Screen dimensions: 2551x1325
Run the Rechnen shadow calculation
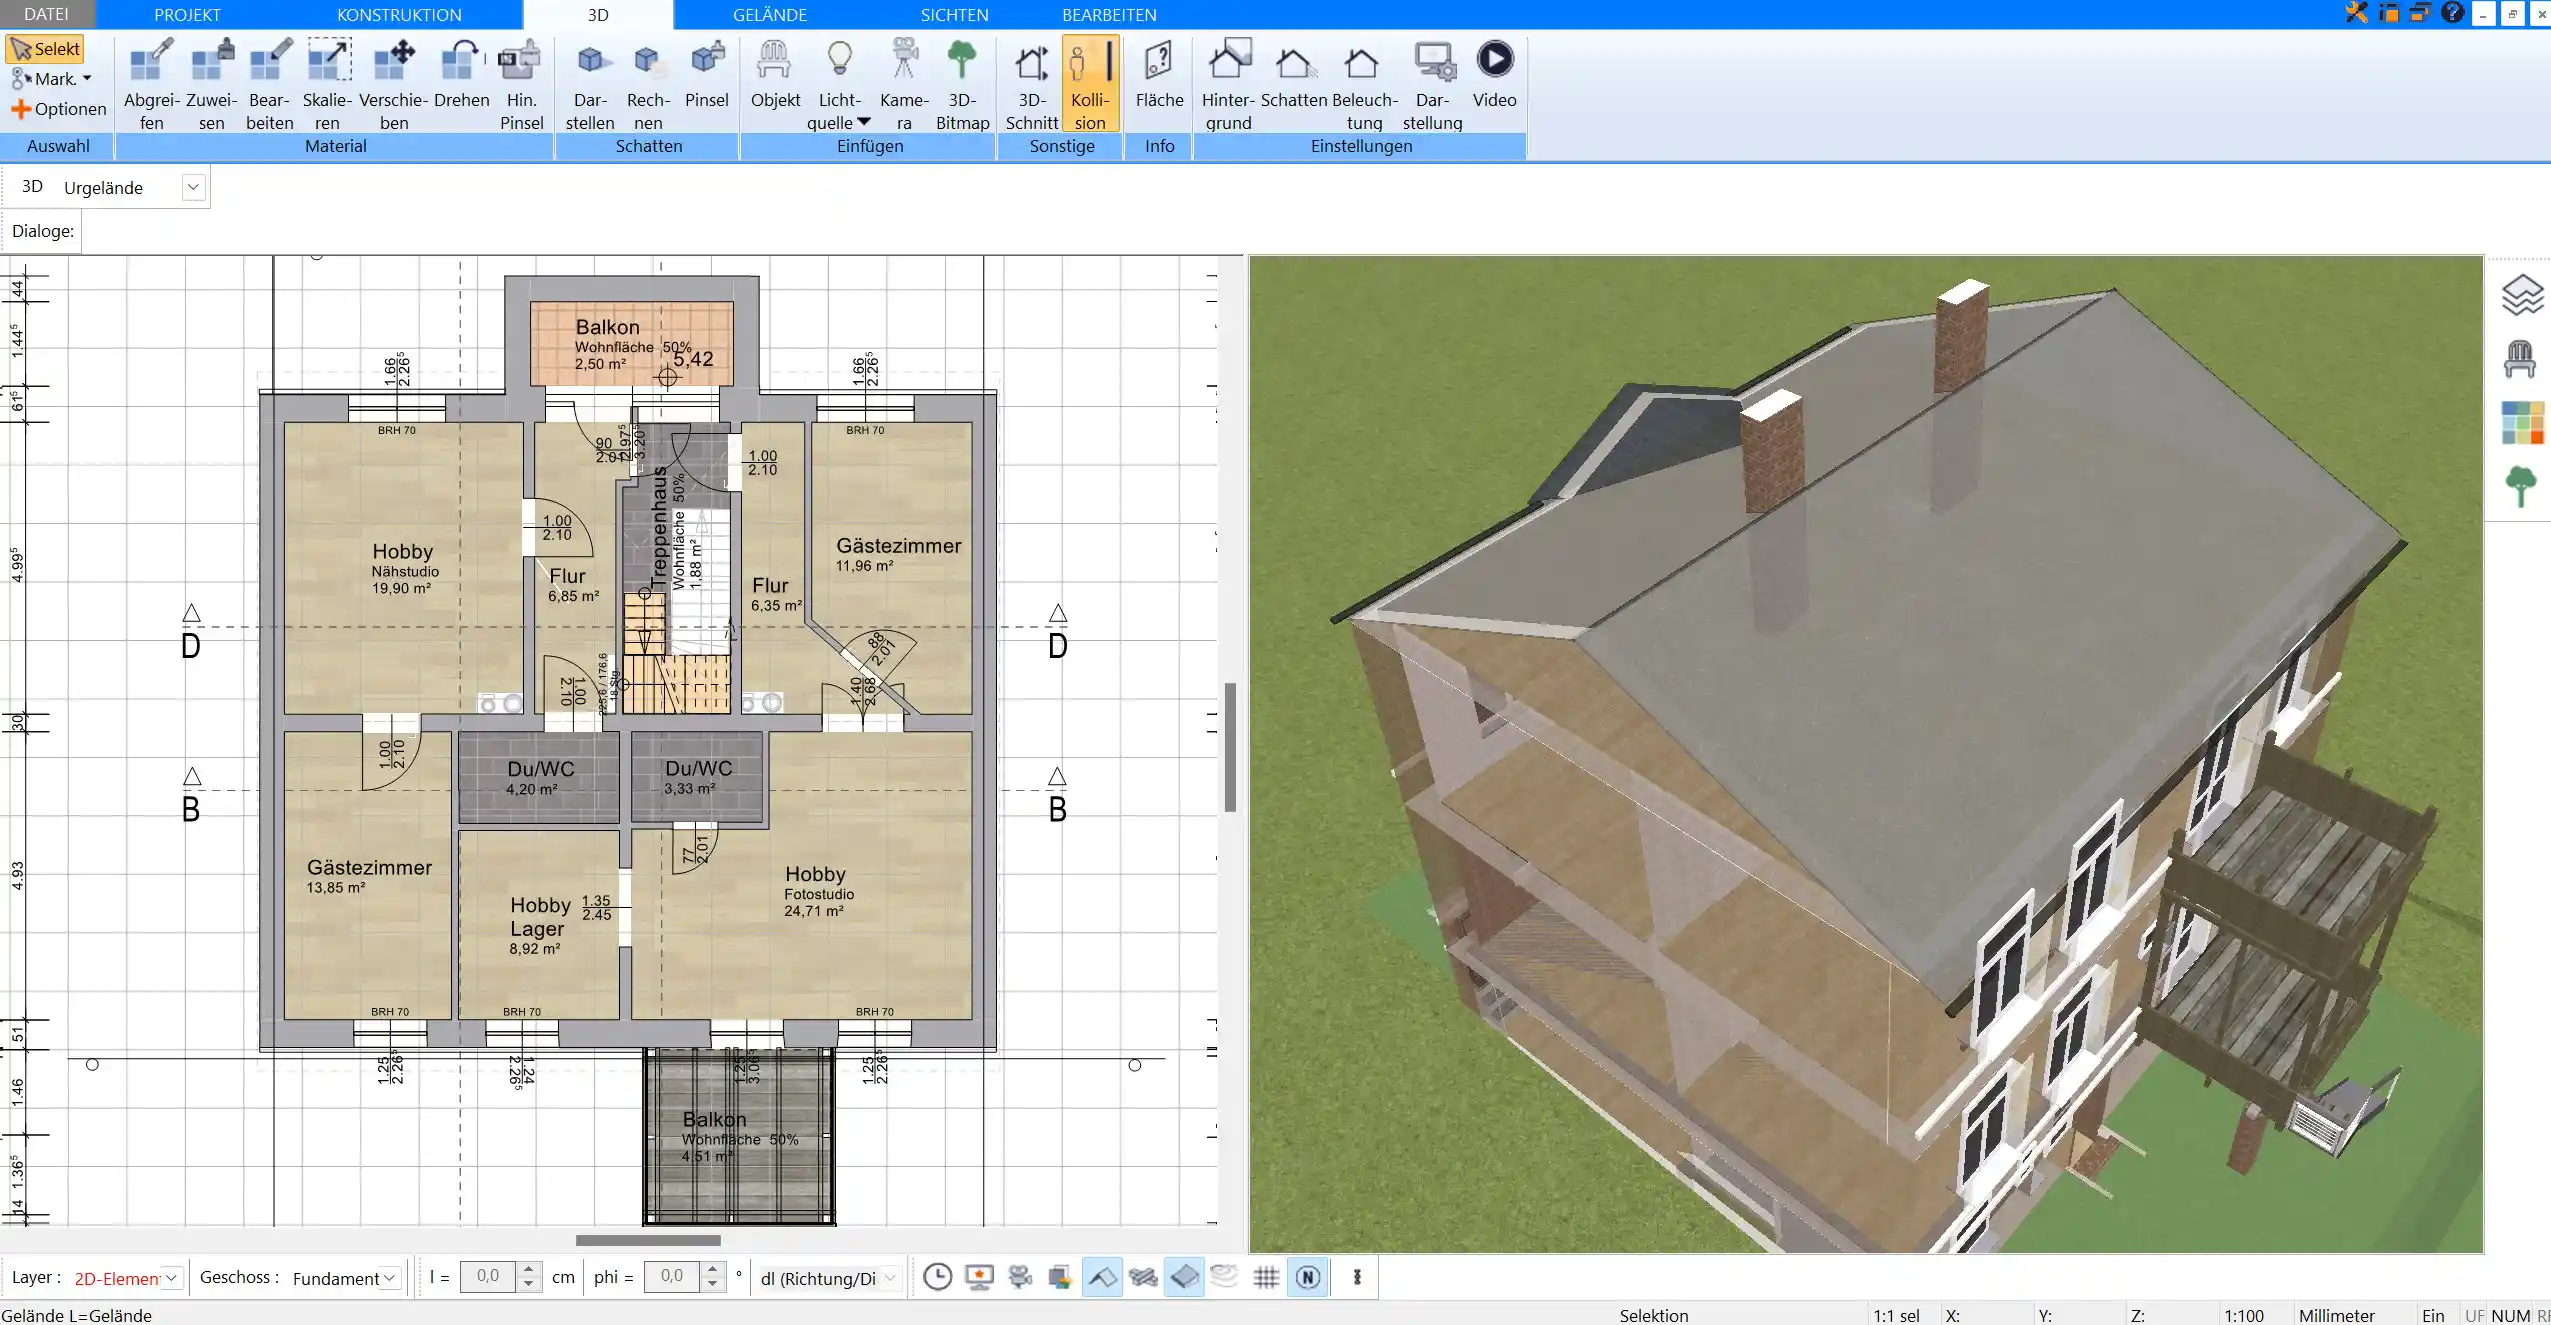pos(648,84)
